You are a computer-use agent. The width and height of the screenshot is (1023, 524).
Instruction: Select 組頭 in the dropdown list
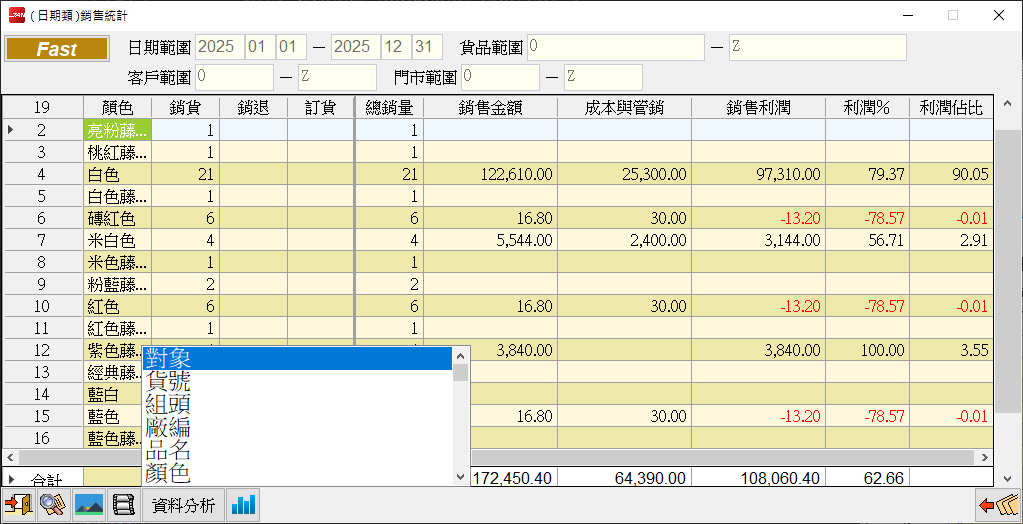click(298, 404)
